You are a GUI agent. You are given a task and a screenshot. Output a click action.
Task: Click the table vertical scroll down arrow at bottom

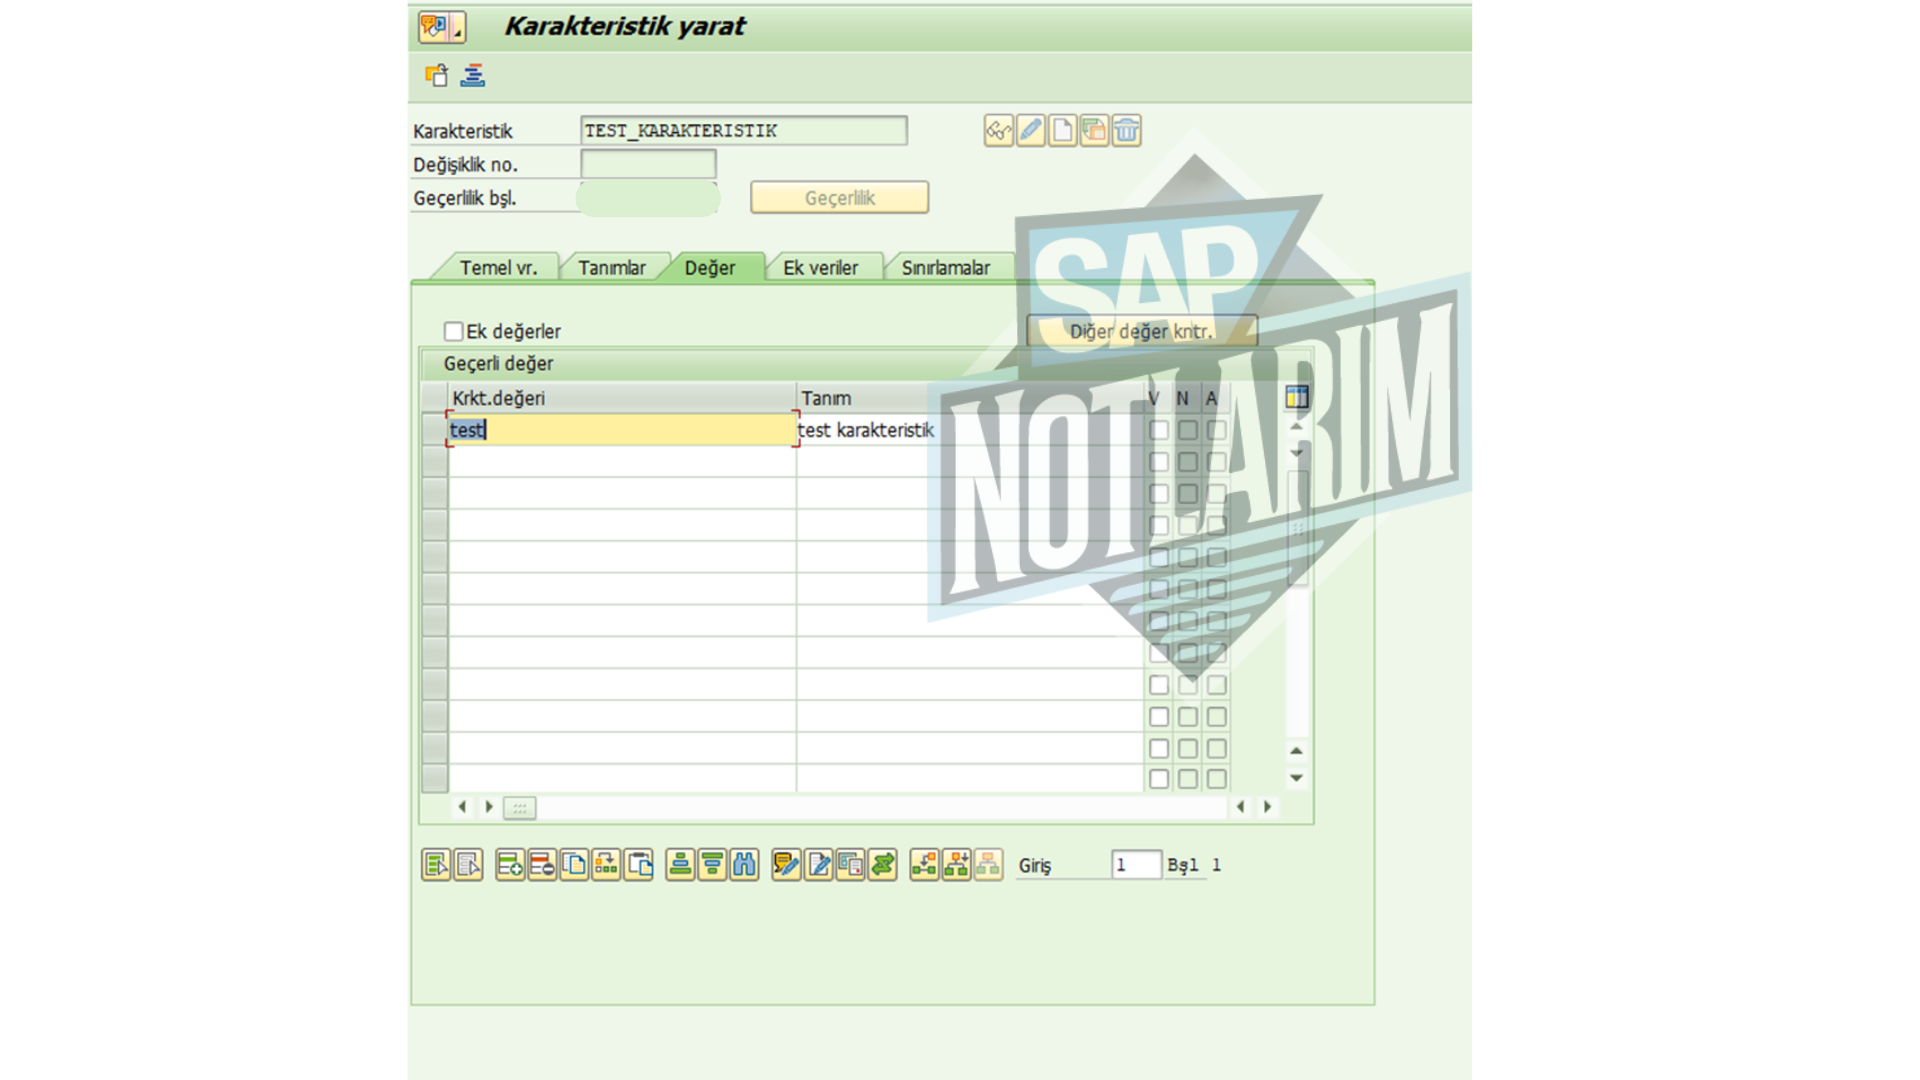click(1296, 777)
